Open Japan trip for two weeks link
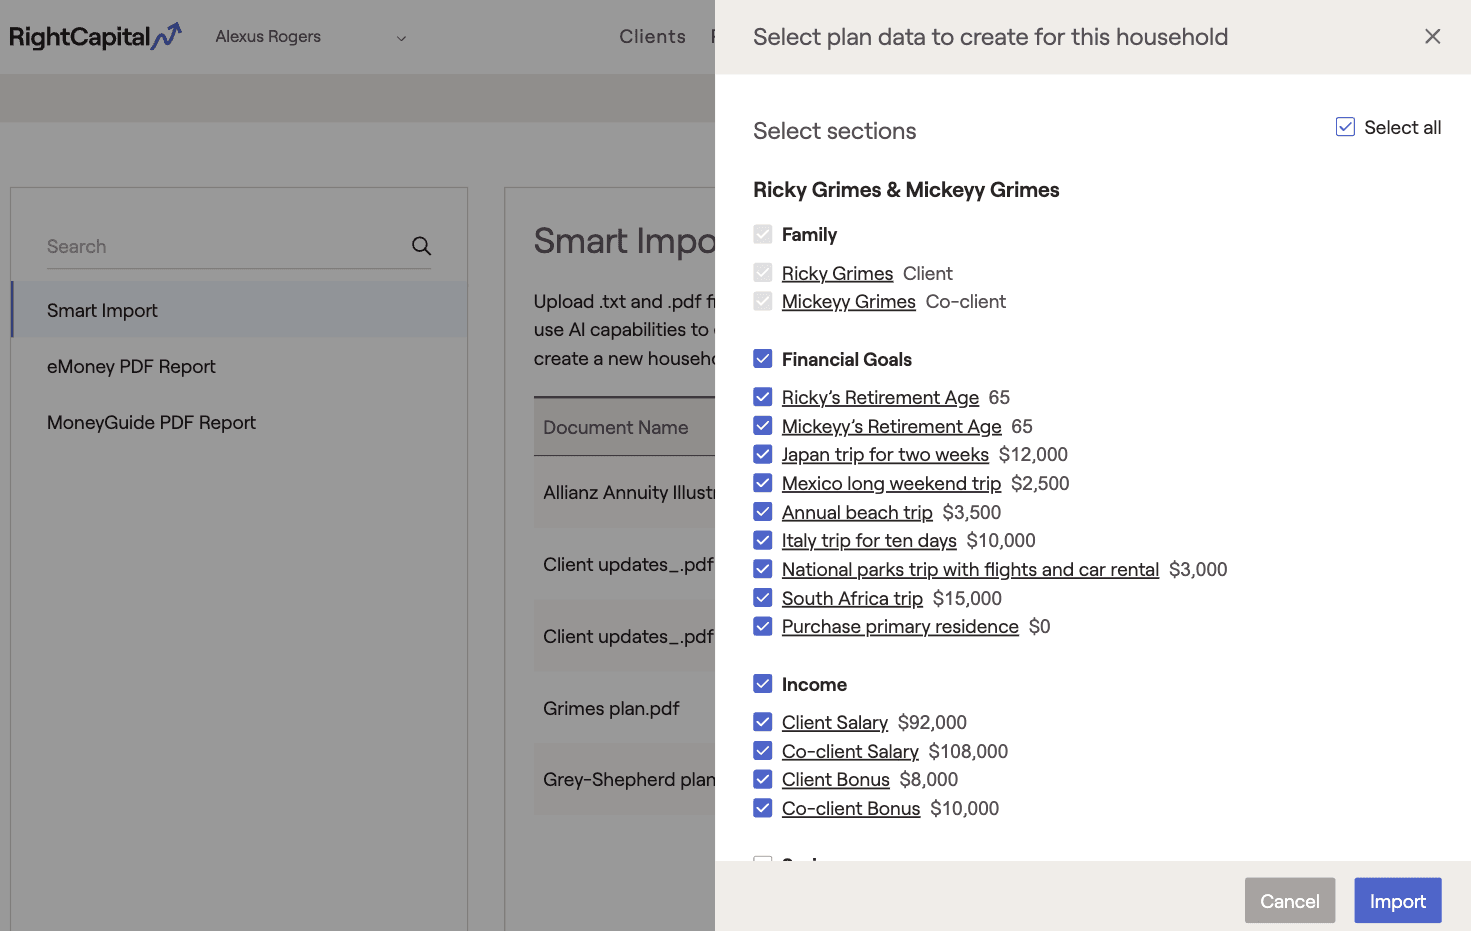The width and height of the screenshot is (1471, 931). 885,455
